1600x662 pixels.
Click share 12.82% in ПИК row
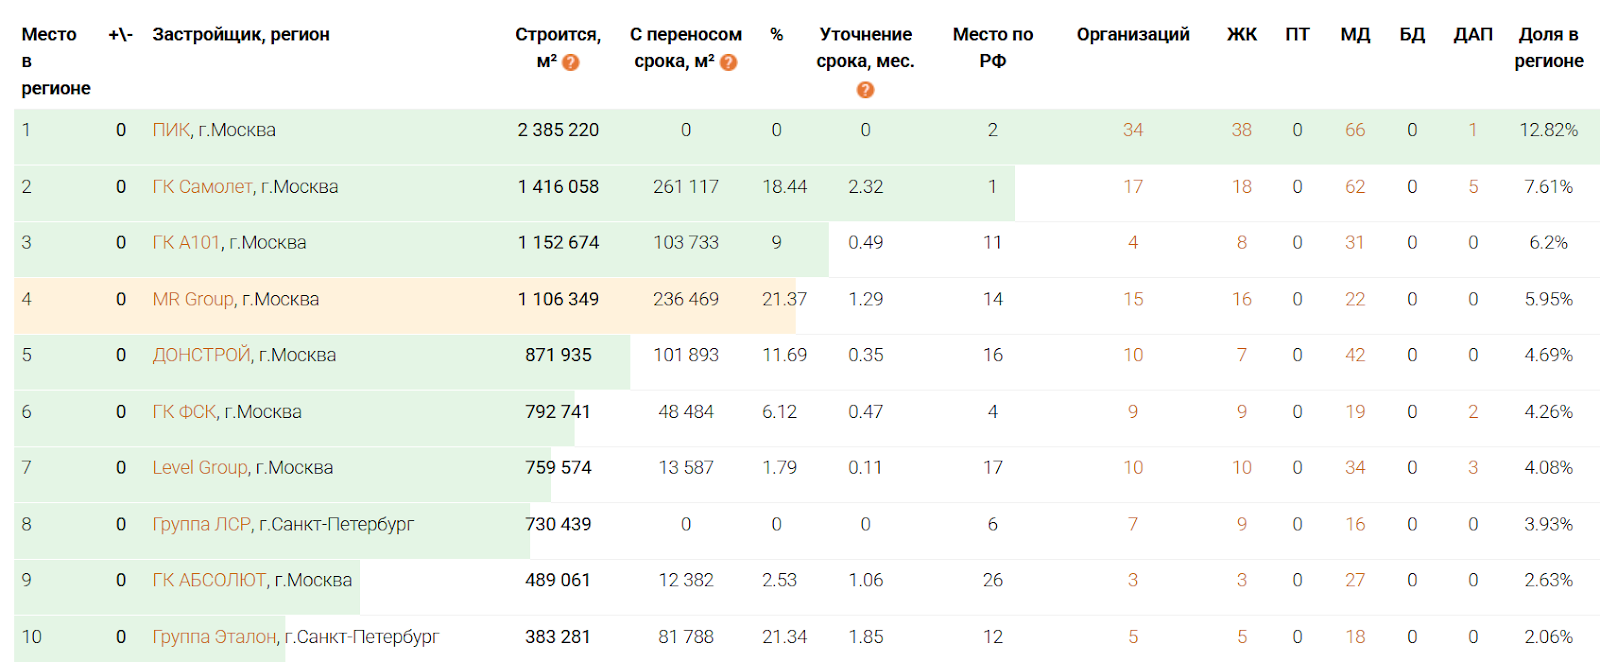(1549, 130)
